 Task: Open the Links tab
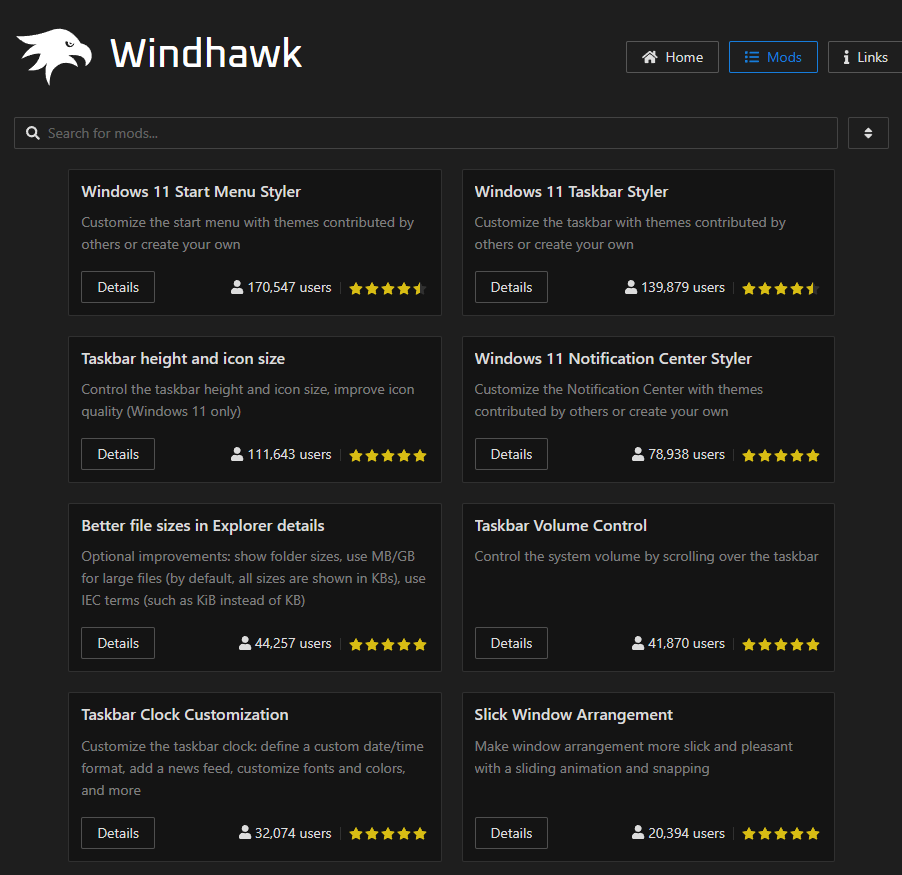(865, 57)
